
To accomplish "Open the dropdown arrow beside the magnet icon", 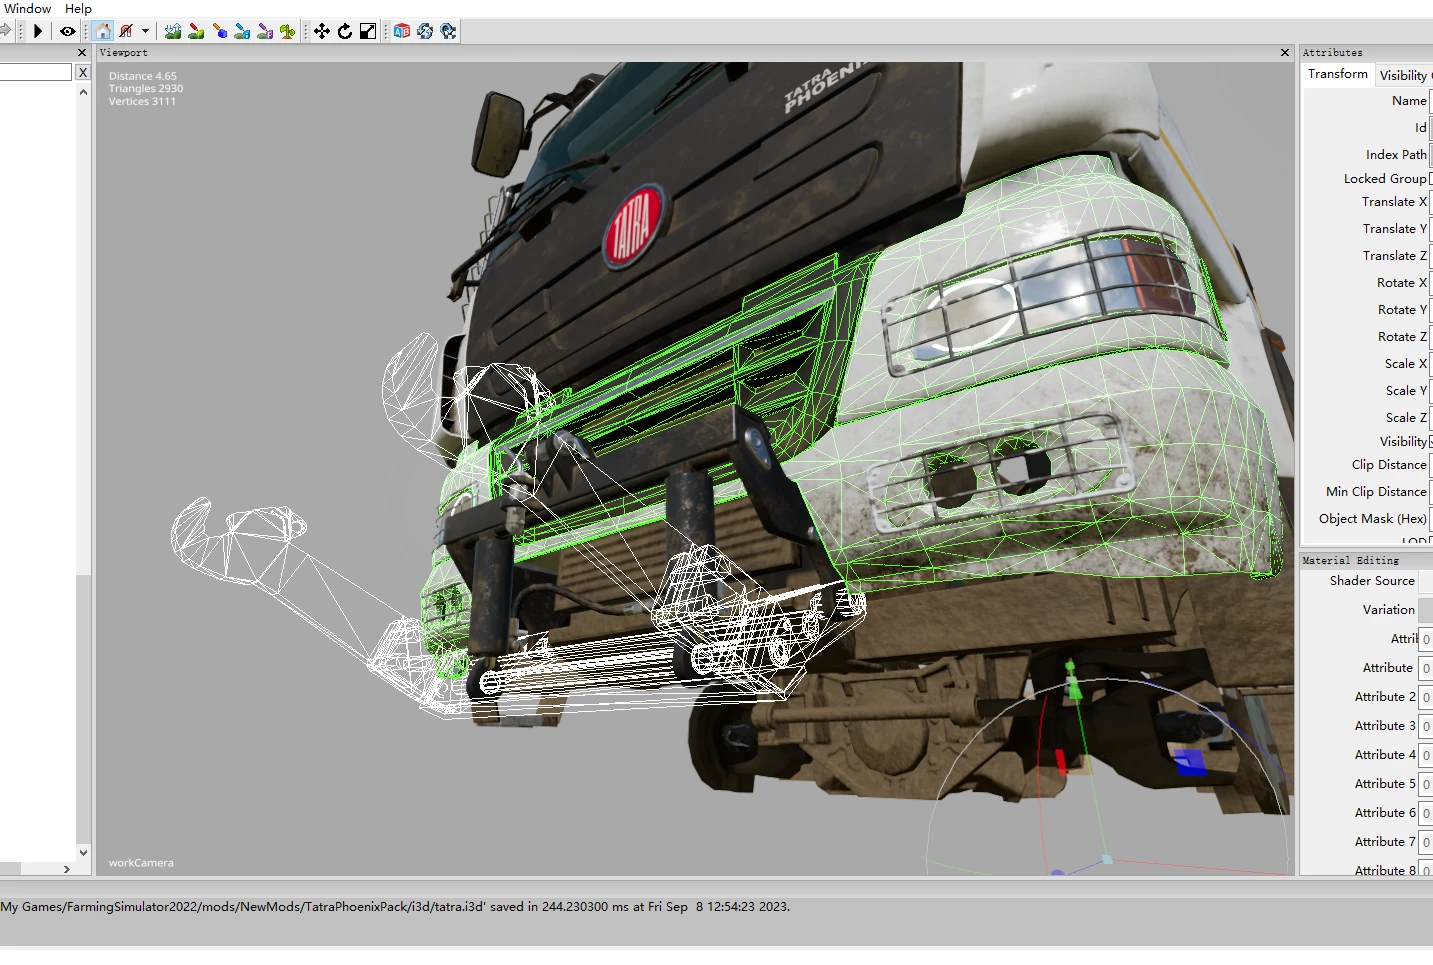I will (145, 32).
